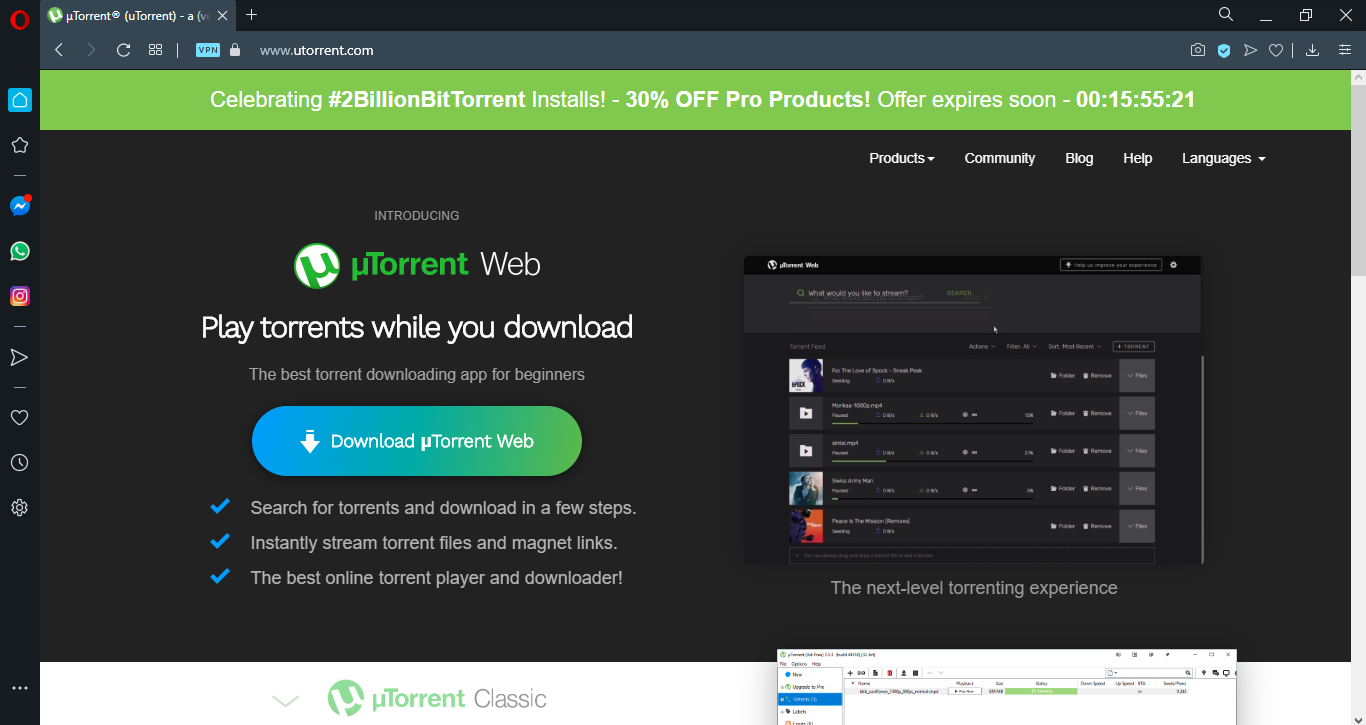The image size is (1366, 725).
Task: Toggle the VPN badge
Action: click(208, 50)
